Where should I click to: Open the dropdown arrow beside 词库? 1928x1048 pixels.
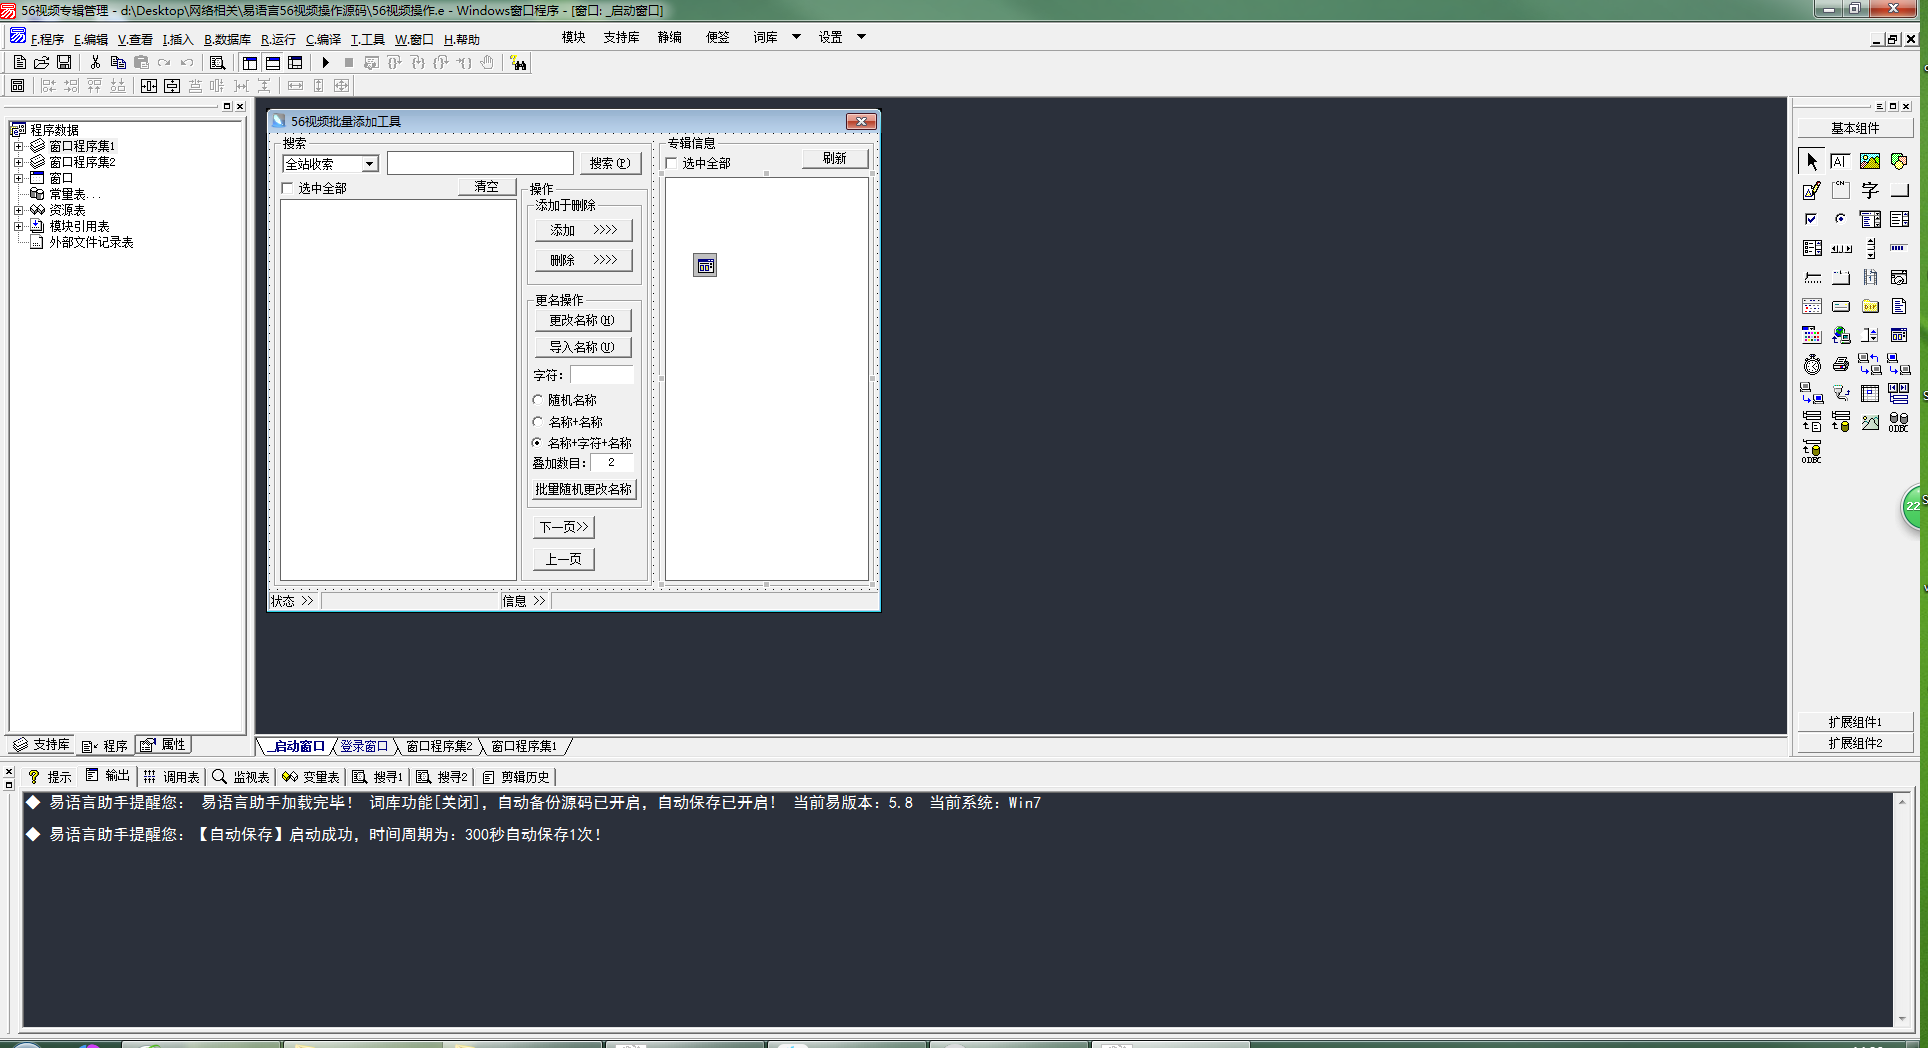796,37
